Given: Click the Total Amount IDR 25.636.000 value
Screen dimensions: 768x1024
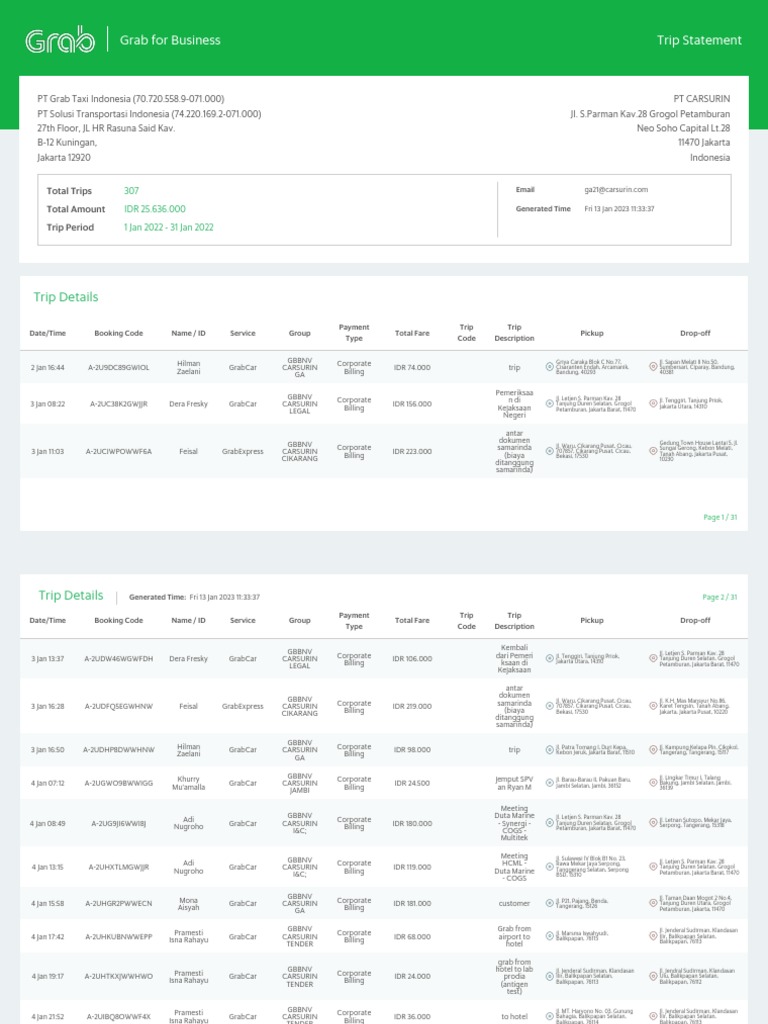Looking at the screenshot, I should click(155, 209).
